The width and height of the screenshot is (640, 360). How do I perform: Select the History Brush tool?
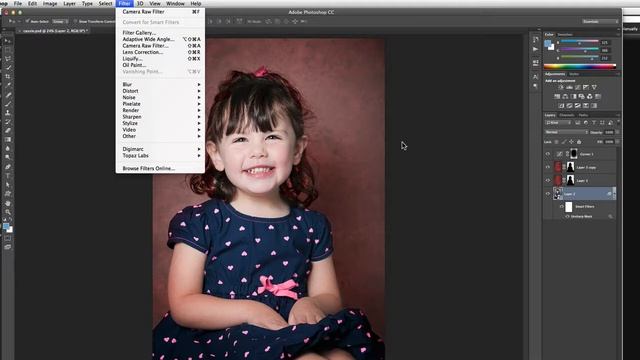point(8,122)
